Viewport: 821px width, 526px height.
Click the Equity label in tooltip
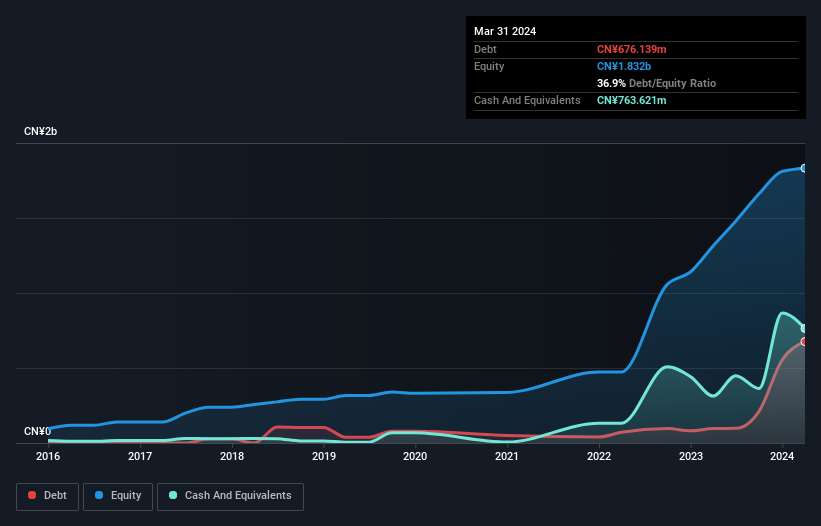489,66
